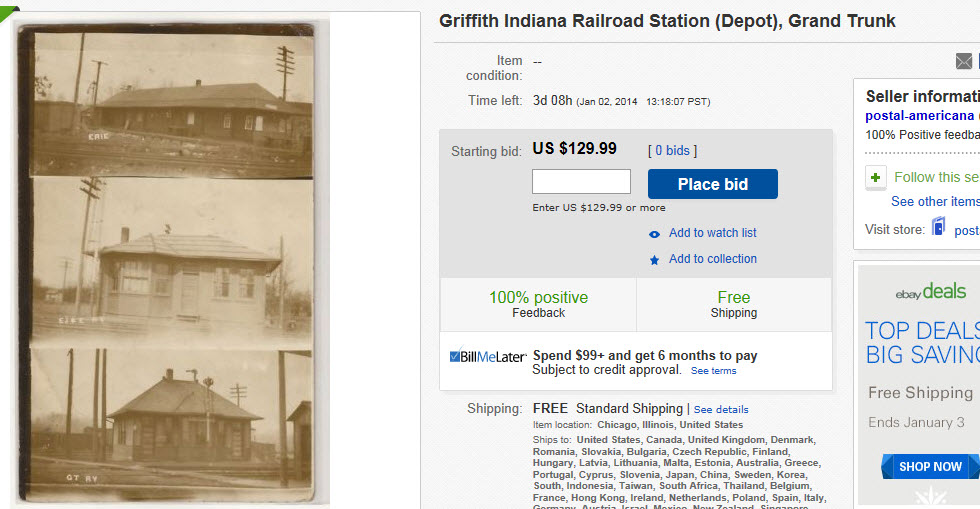Viewport: 980px width, 509px height.
Task: Click See other items link
Action: tap(934, 202)
